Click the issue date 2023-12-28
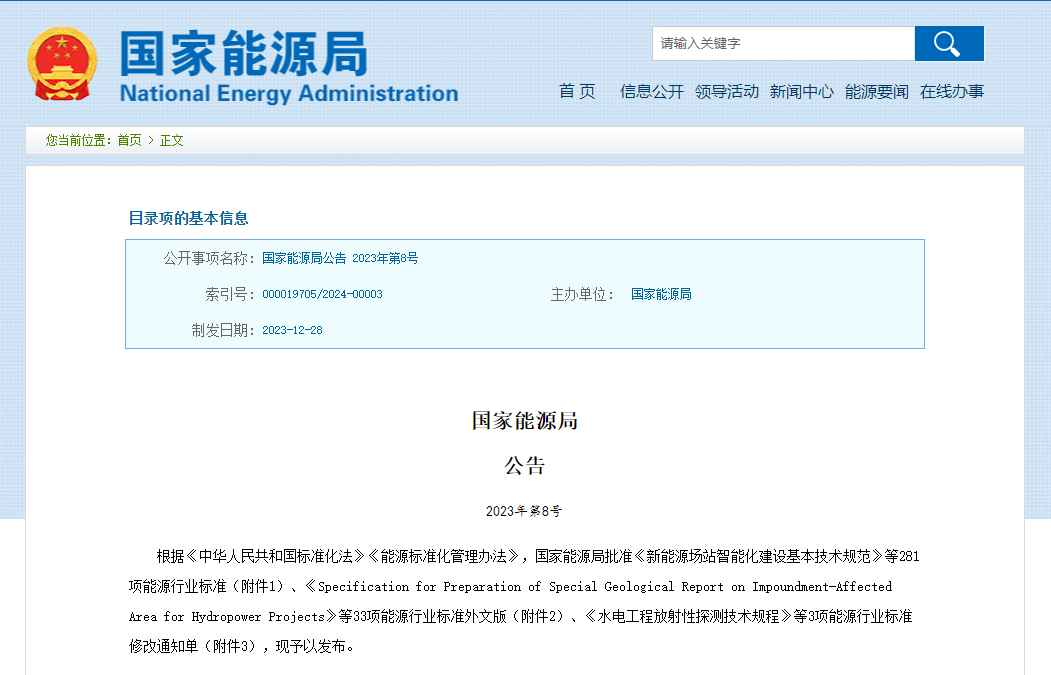The width and height of the screenshot is (1051, 675). pos(292,330)
